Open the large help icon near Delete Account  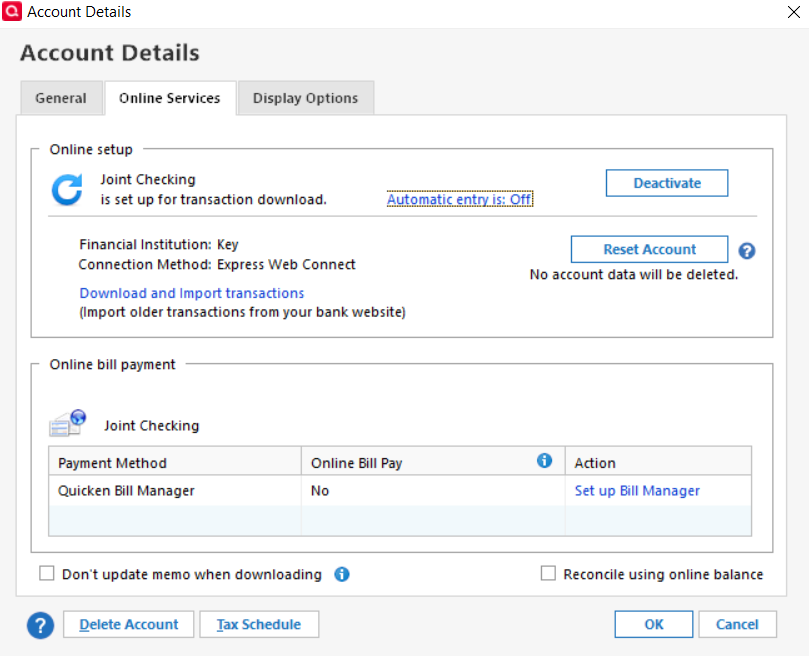40,625
